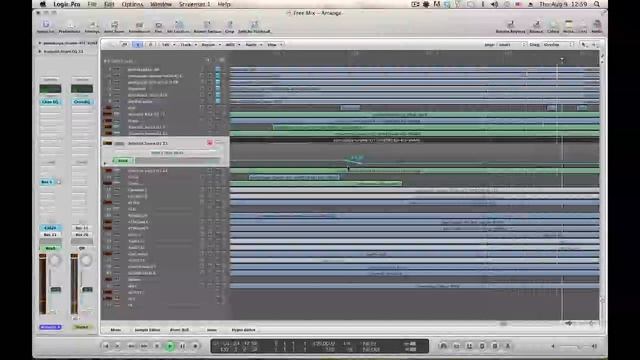Screen dimensions: 640x360
Task: Toggle the blue highlighted button left of Edit menu
Action: pyautogui.click(x=138, y=44)
